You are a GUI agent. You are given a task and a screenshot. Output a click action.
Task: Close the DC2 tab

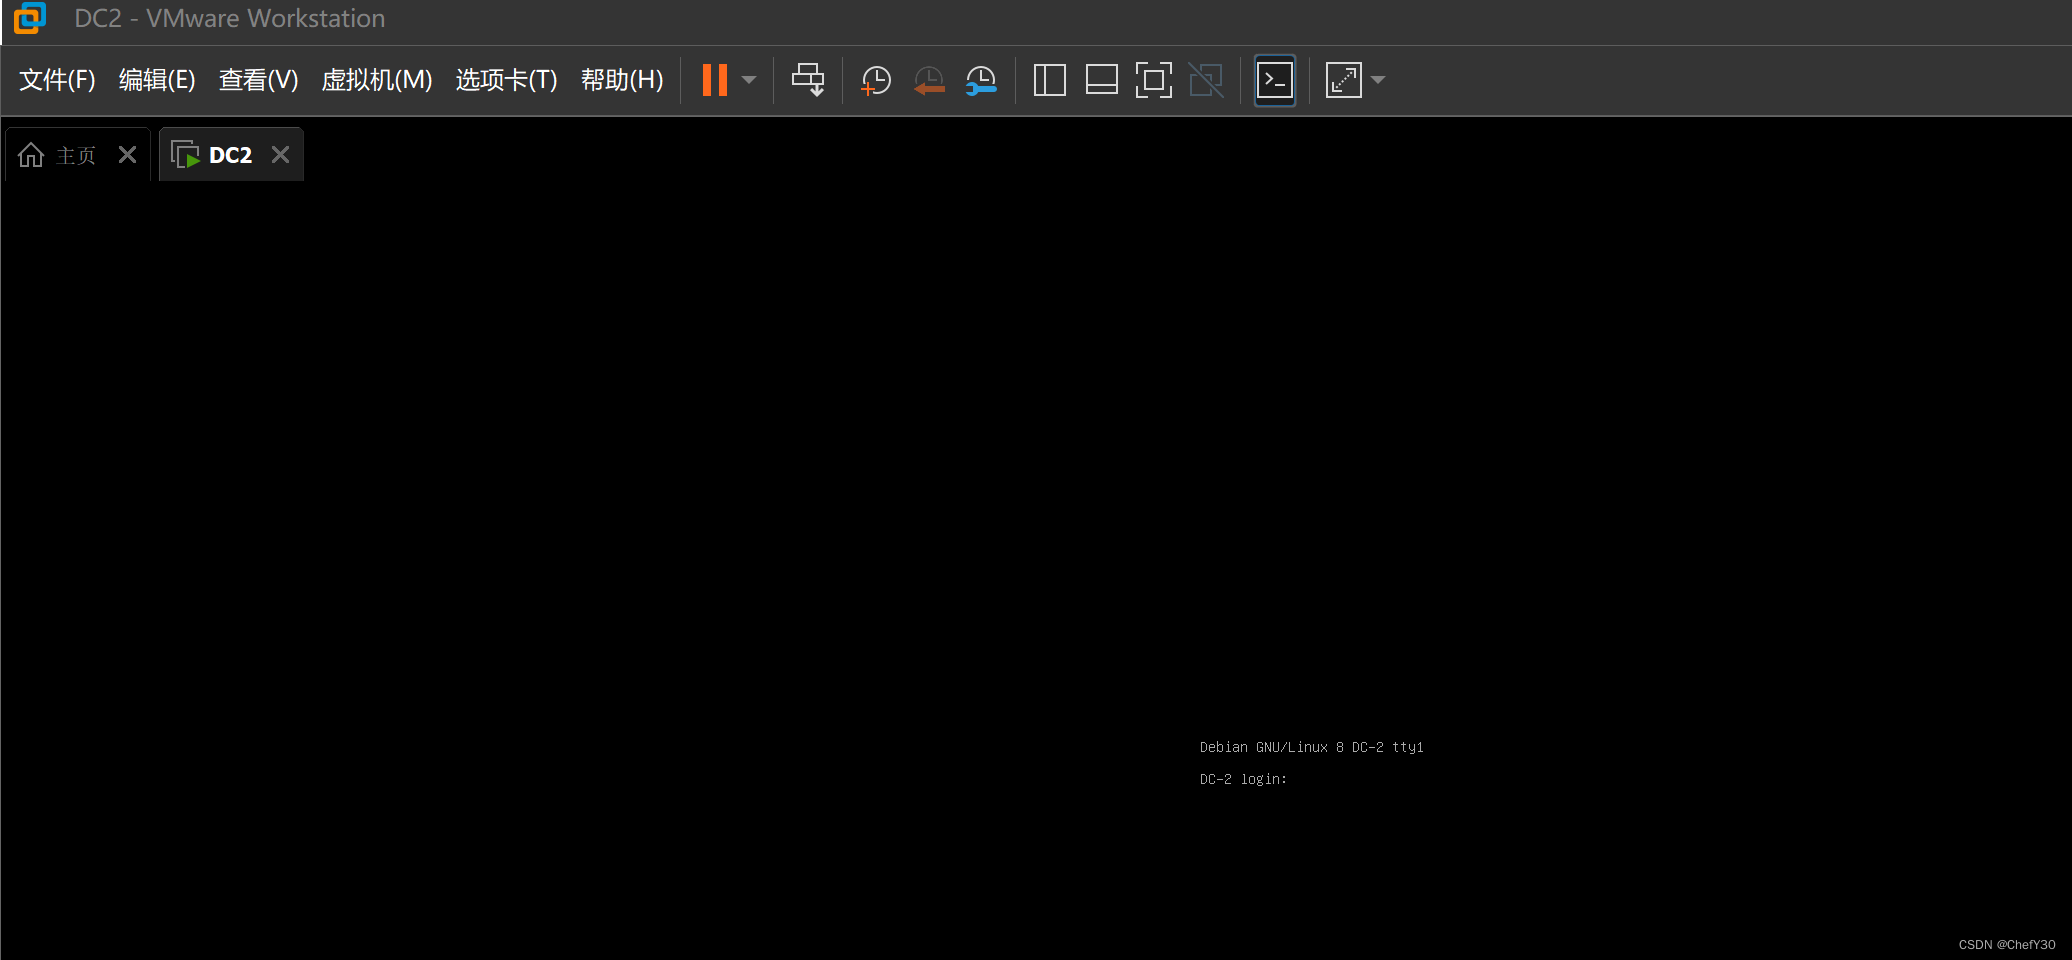pyautogui.click(x=280, y=155)
